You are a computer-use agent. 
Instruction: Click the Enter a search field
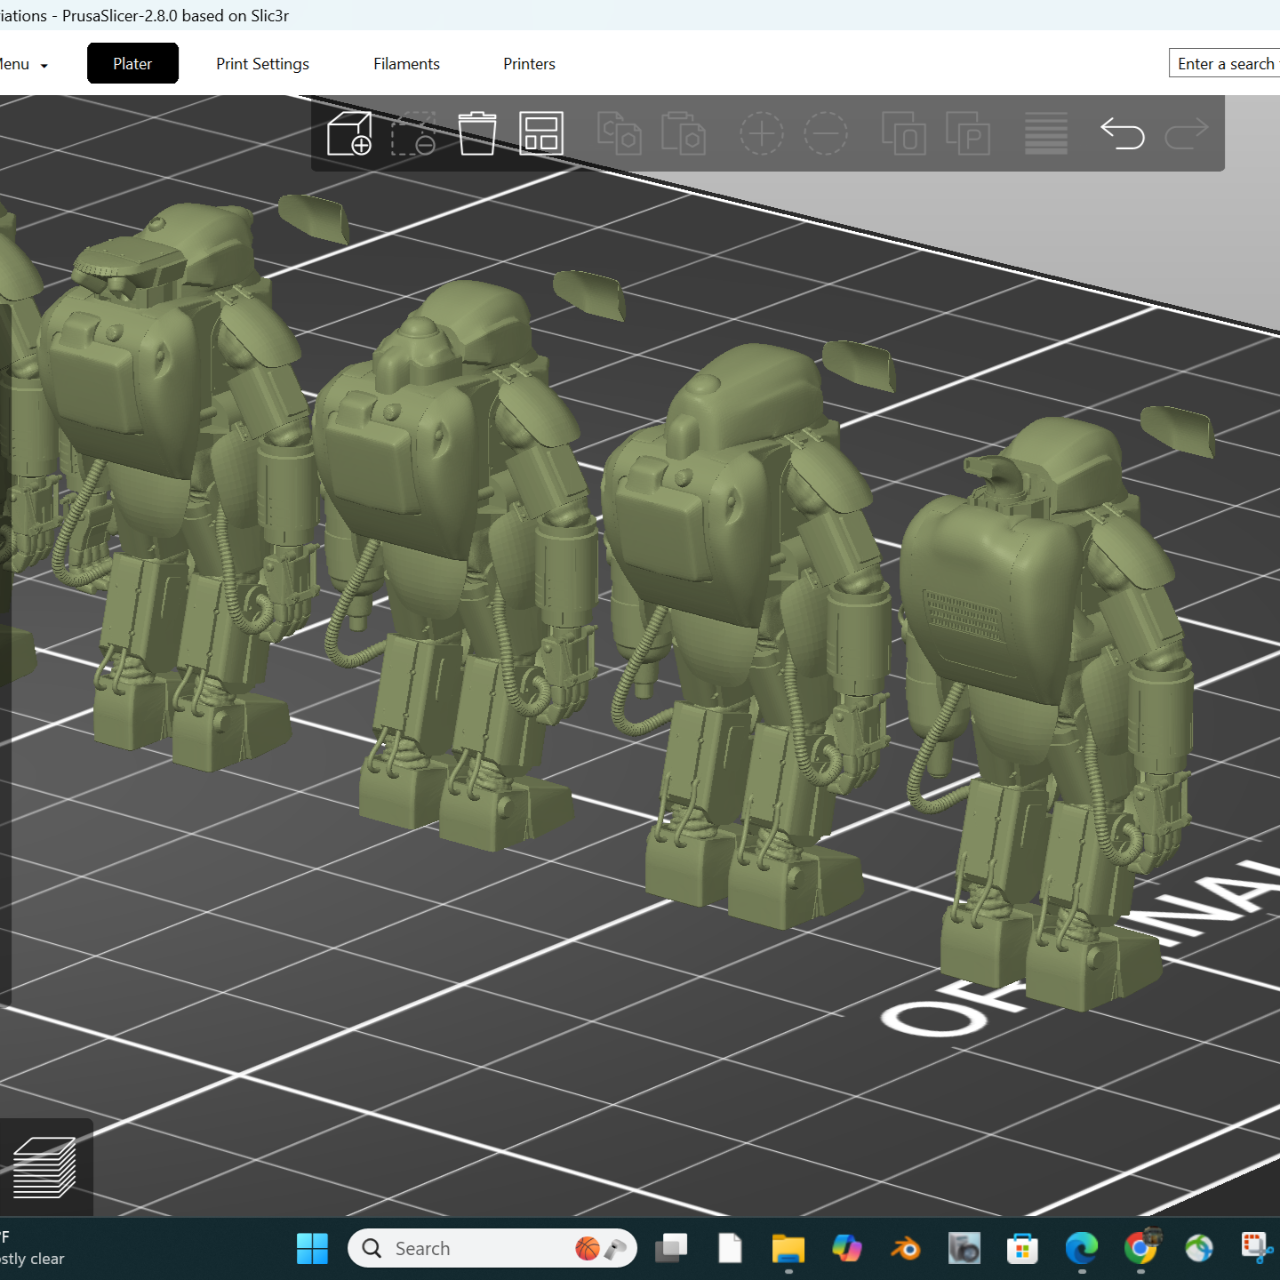coord(1225,64)
